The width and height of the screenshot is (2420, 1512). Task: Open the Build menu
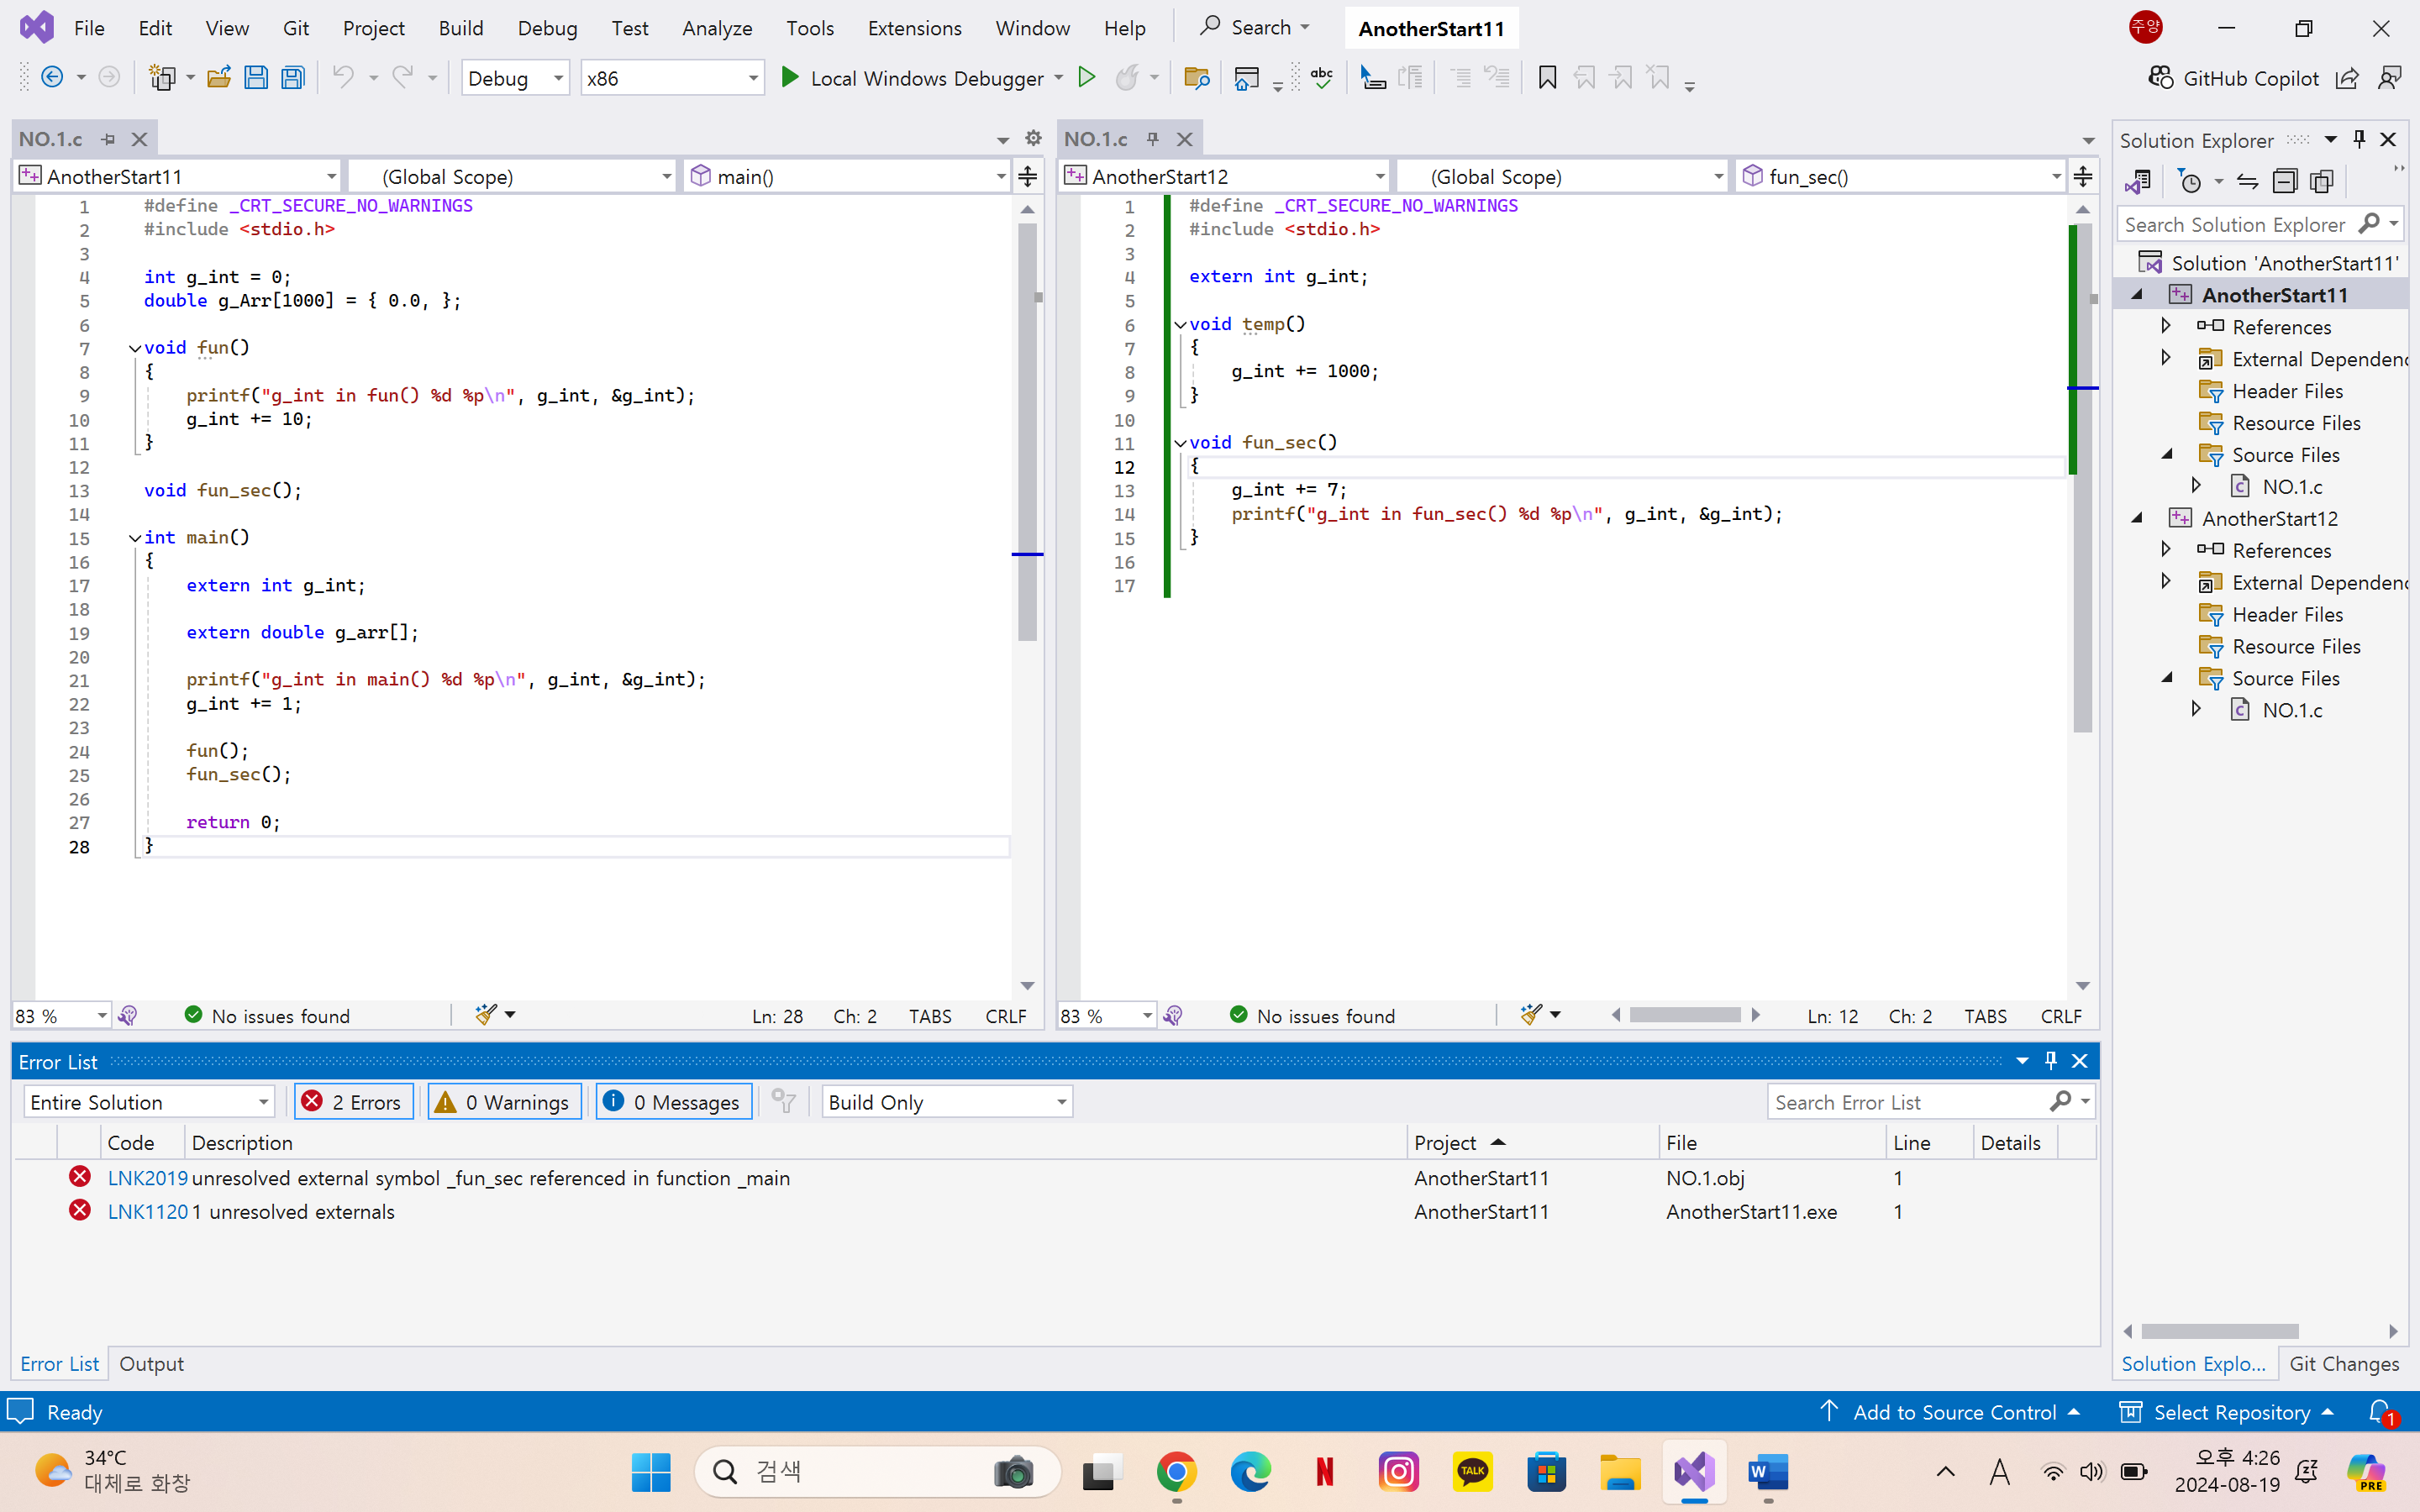(x=460, y=28)
